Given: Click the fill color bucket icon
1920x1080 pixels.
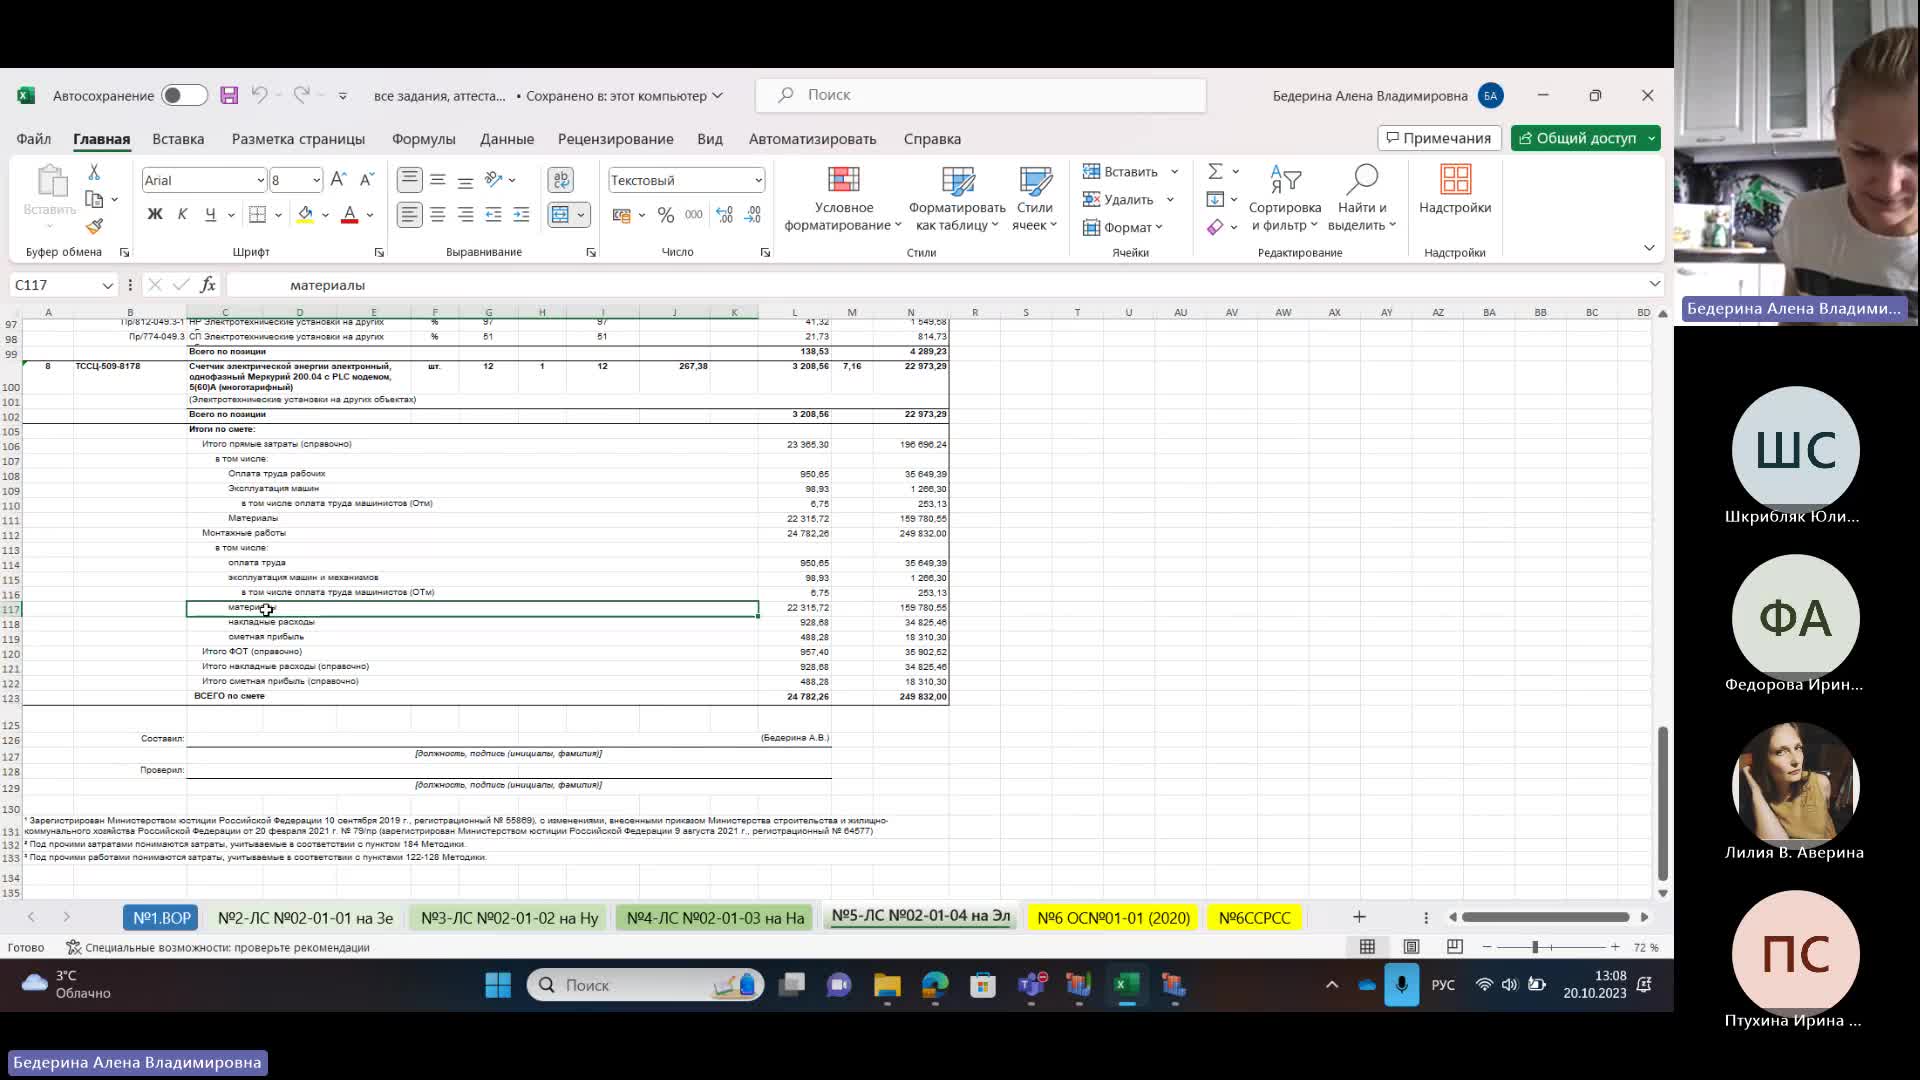Looking at the screenshot, I should [305, 214].
